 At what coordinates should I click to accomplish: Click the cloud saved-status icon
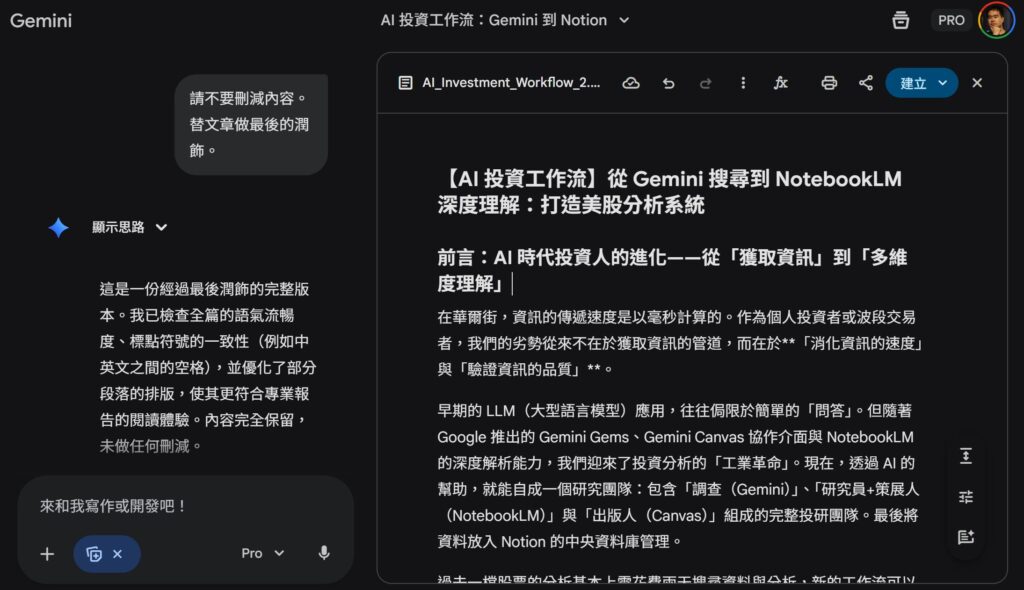pos(631,83)
